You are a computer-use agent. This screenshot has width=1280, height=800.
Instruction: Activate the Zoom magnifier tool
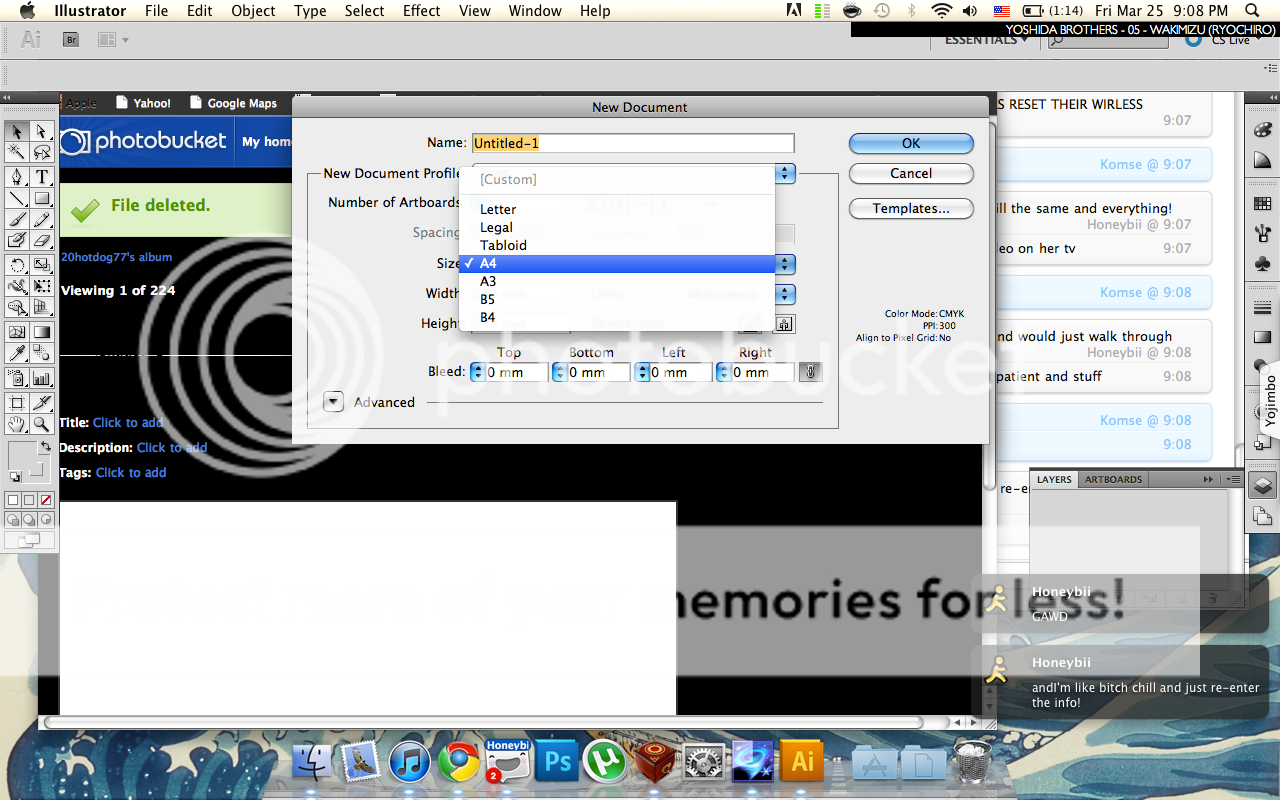(42, 425)
